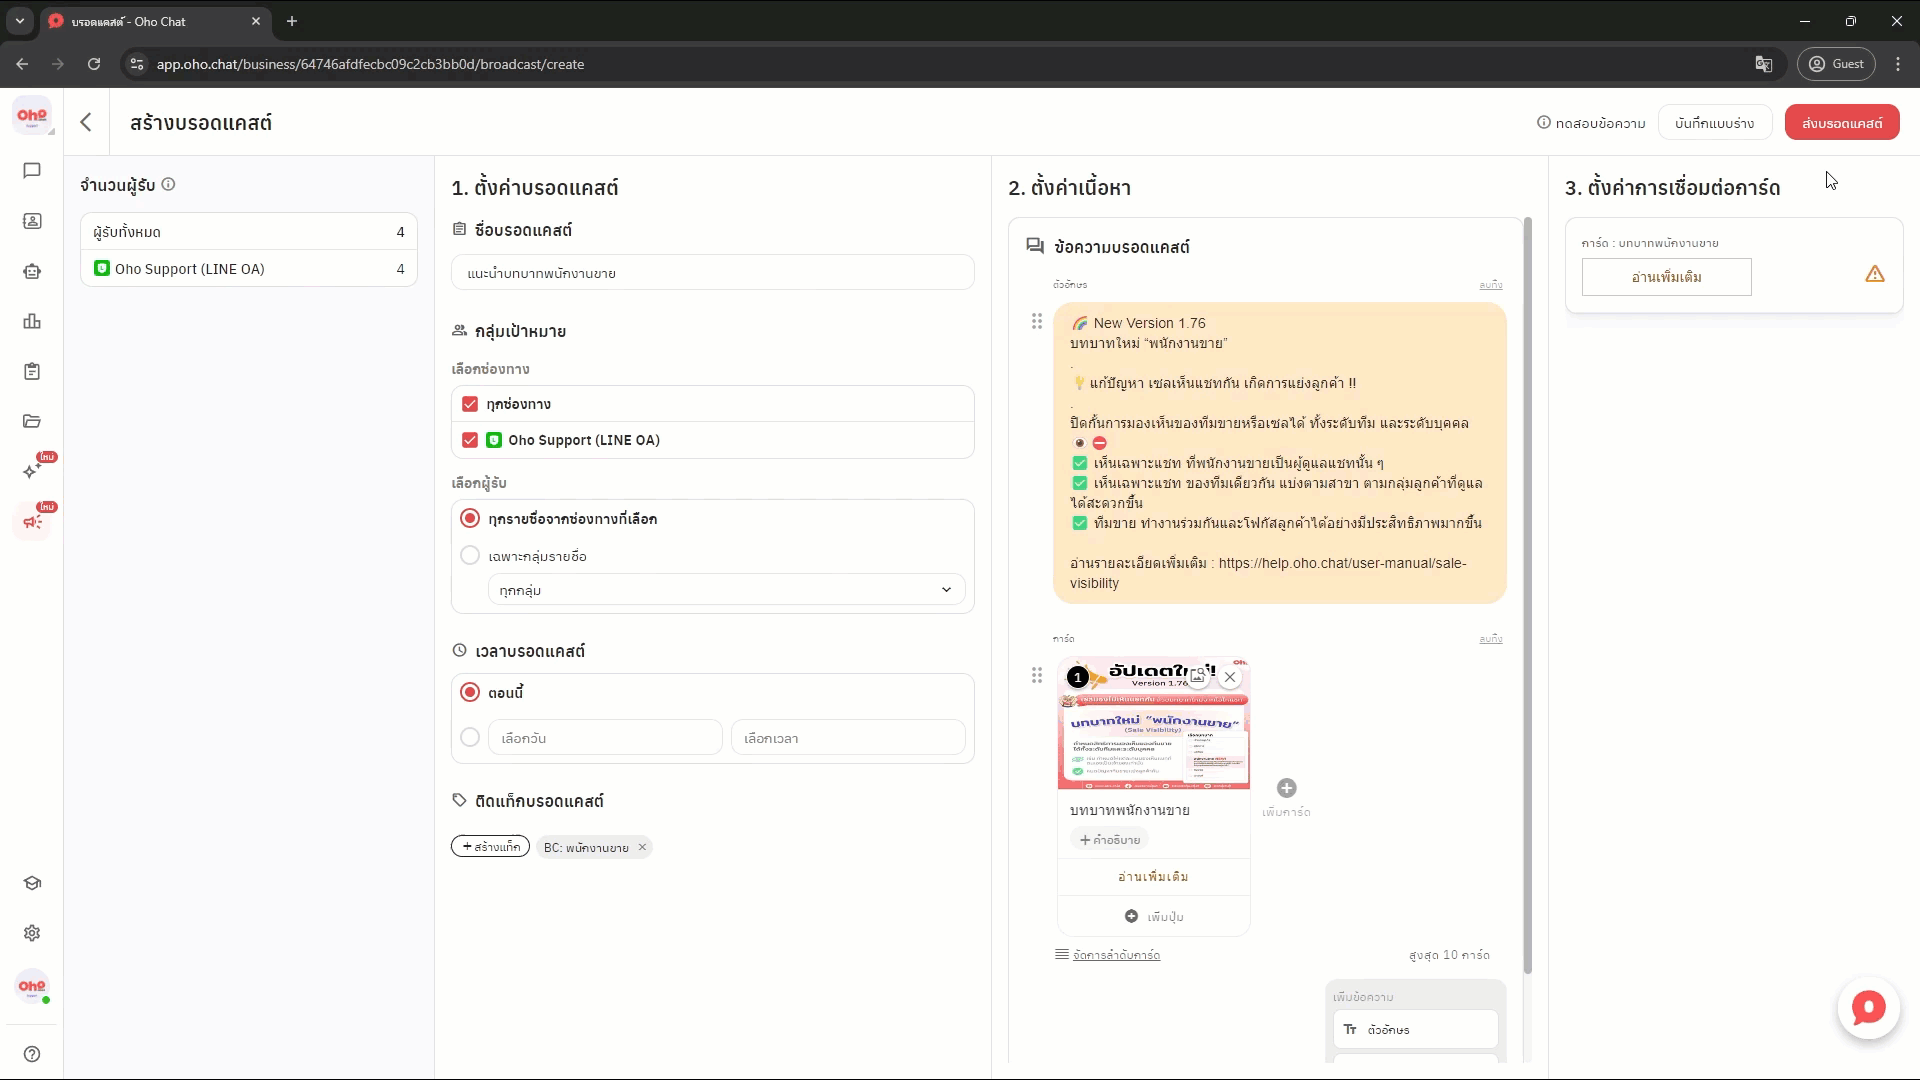Click the ทดสอบข้อความ test message link
Screen dimensions: 1920x1080
[x=1591, y=123]
